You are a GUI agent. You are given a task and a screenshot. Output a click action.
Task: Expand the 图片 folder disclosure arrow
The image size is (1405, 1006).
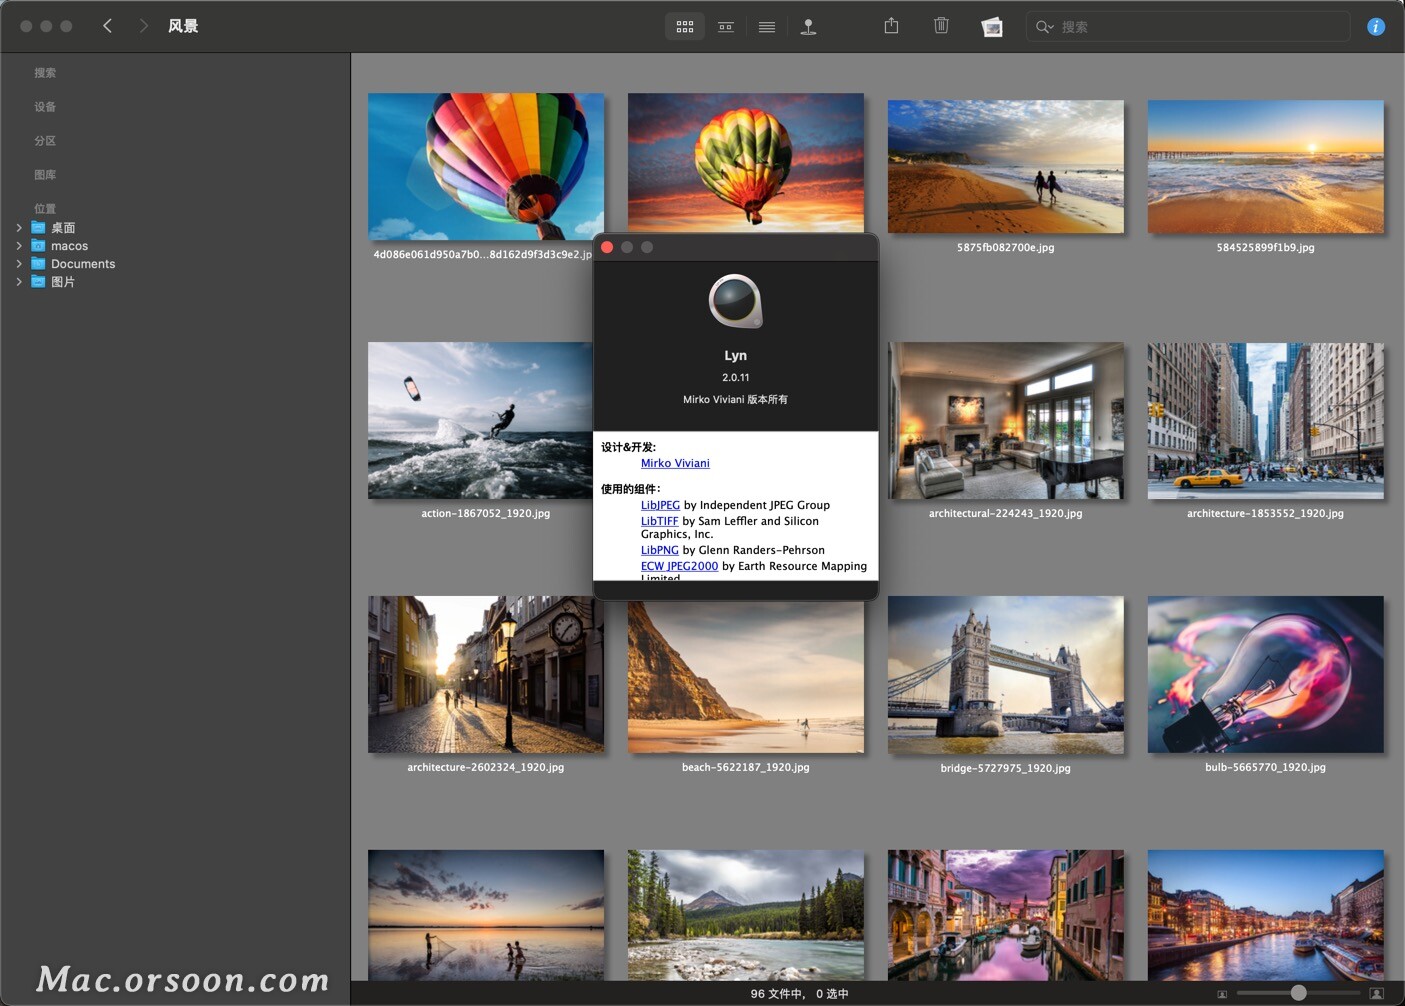(19, 282)
